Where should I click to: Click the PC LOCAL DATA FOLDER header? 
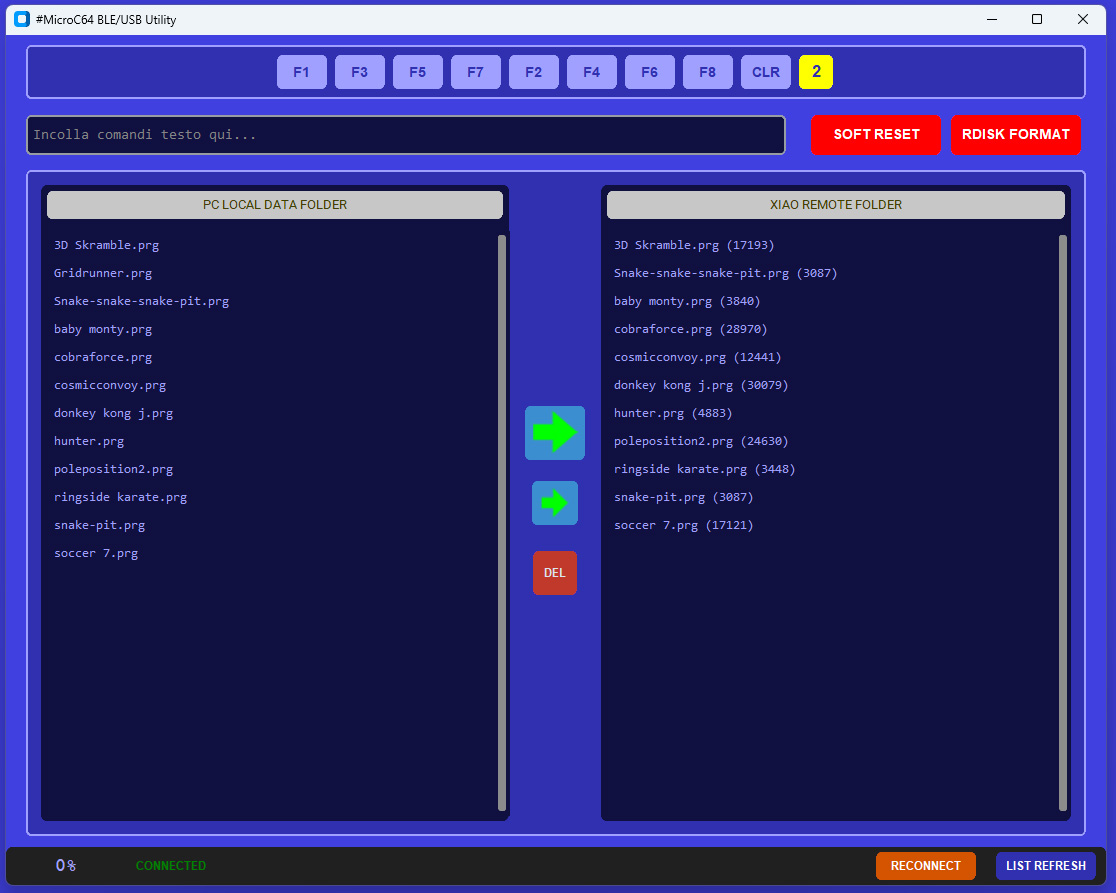pos(275,205)
